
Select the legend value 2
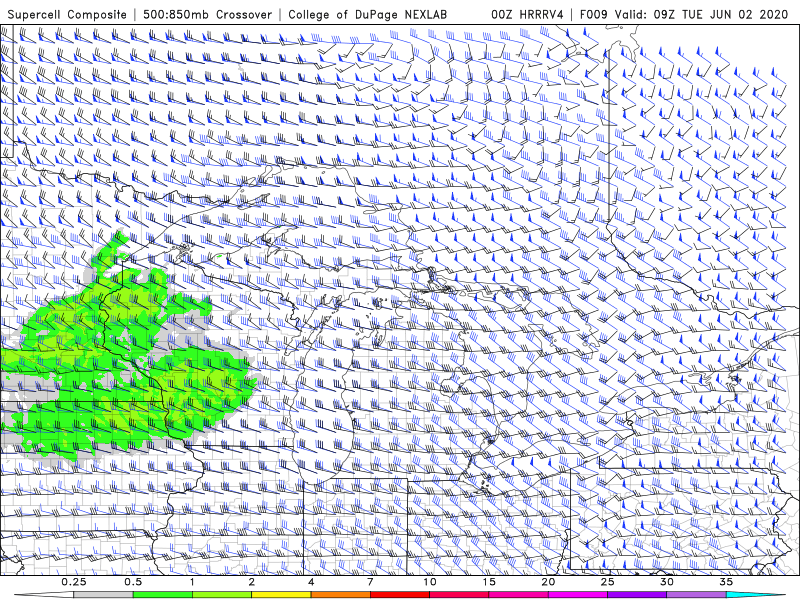(x=252, y=582)
